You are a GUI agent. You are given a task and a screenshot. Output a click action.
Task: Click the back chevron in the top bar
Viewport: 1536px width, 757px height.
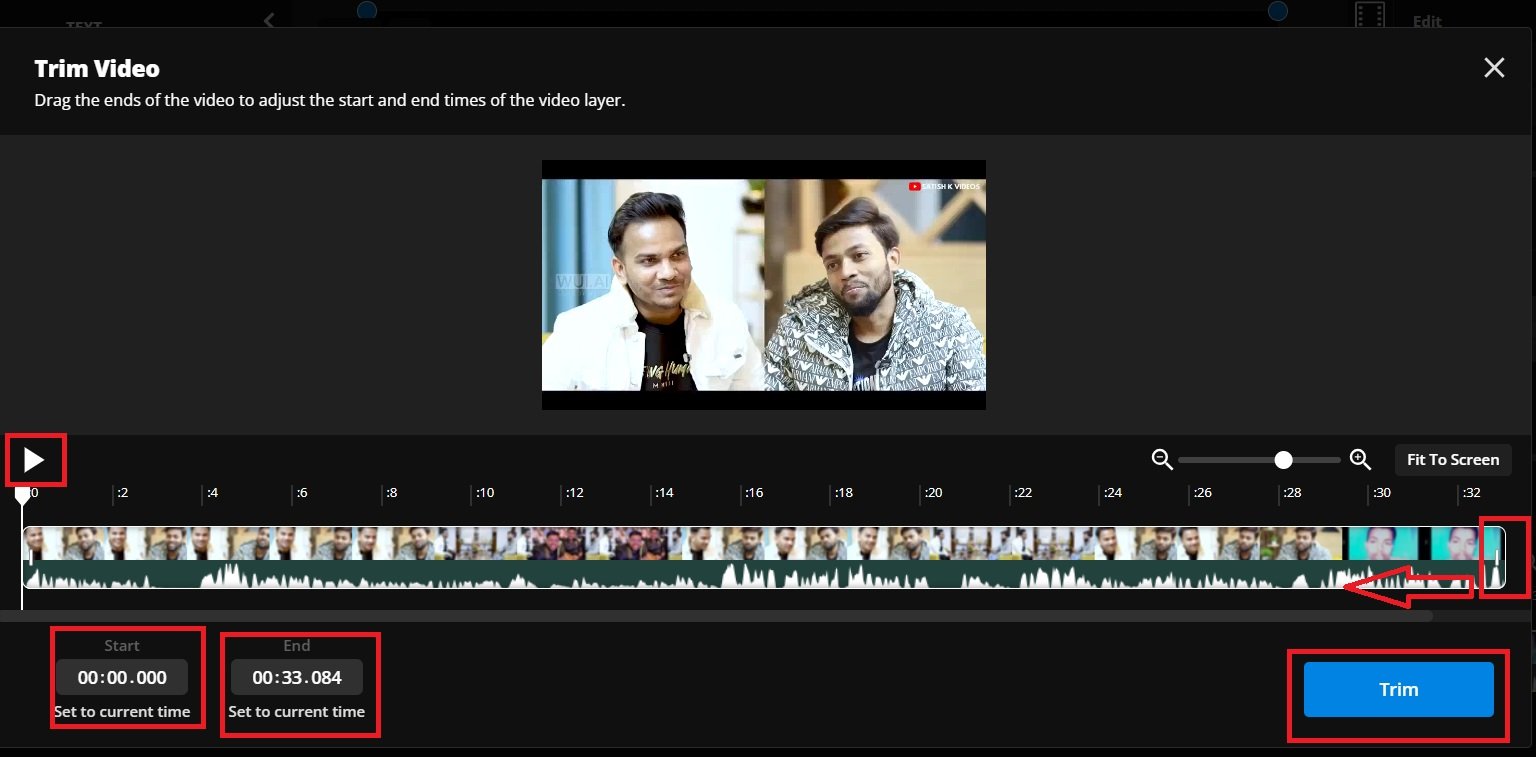pos(268,20)
